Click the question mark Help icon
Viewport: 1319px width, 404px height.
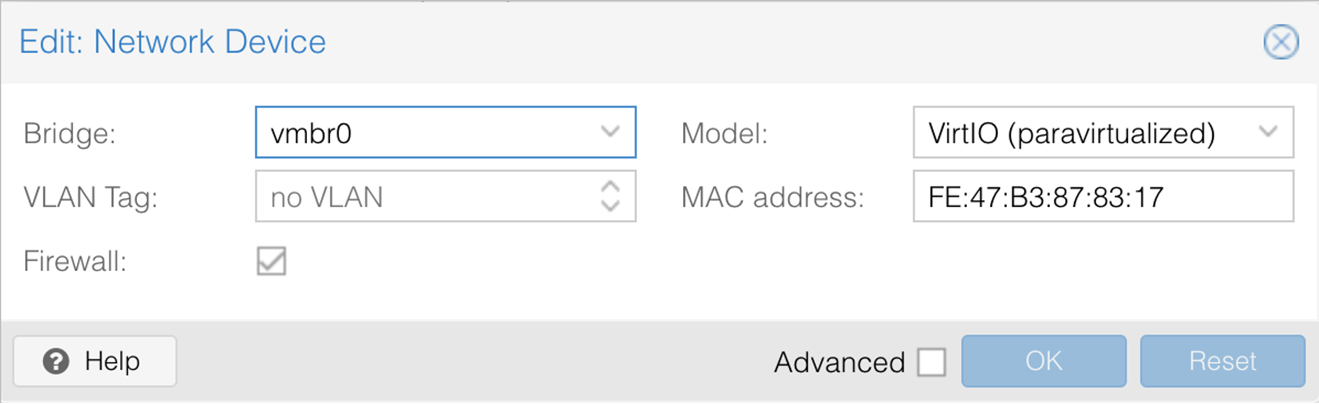[x=57, y=361]
